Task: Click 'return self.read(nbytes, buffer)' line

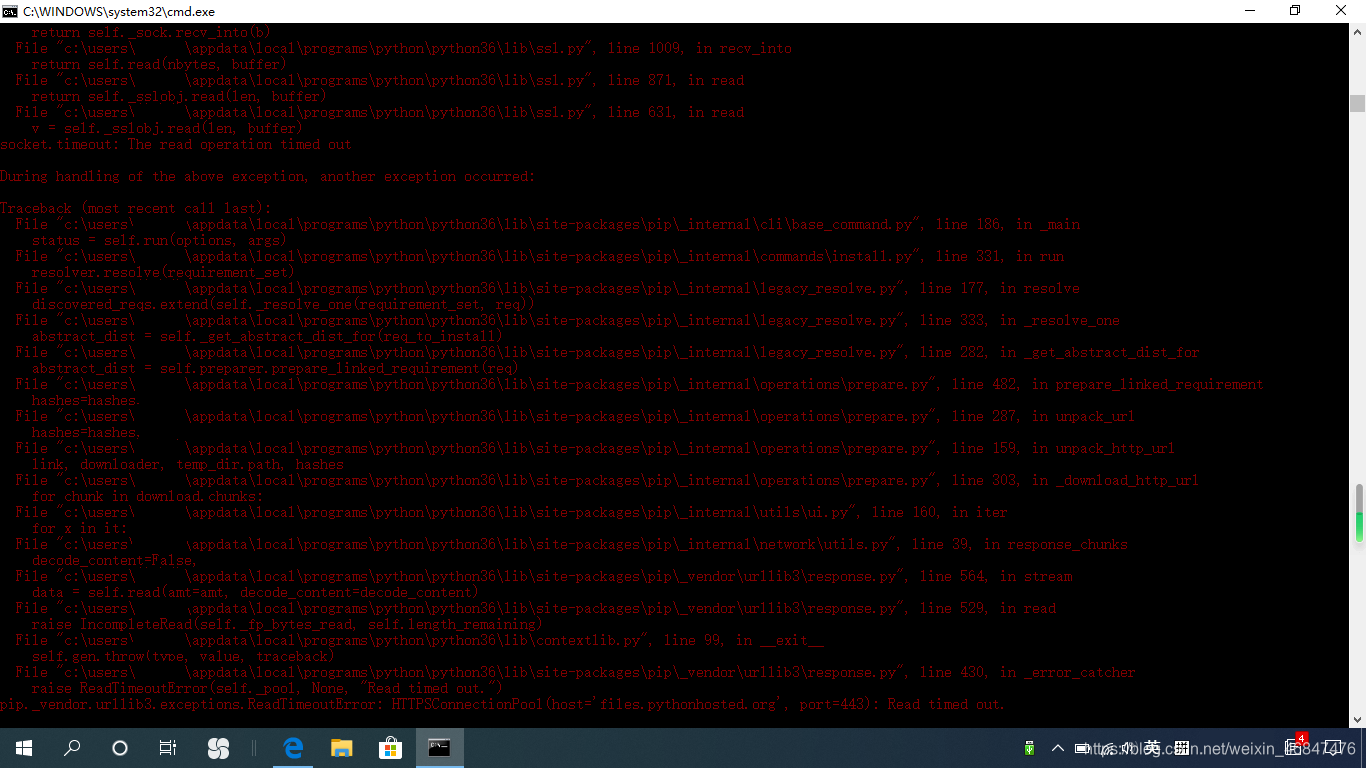Action: pyautogui.click(x=159, y=64)
